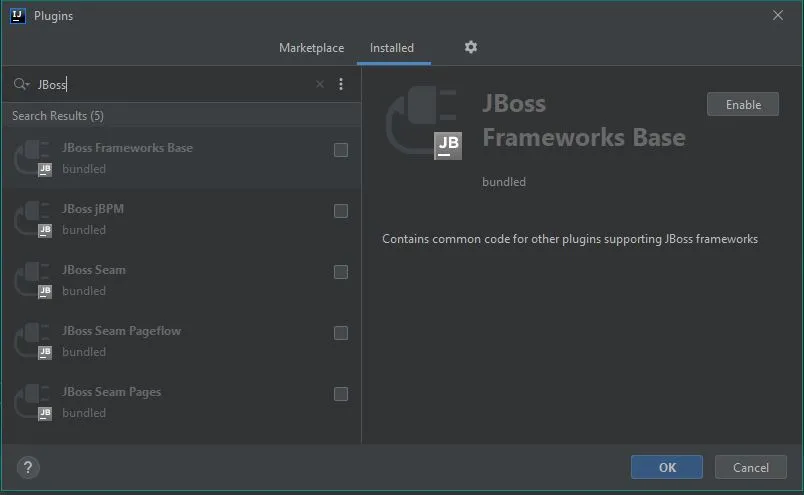Open the search options three-dot menu

click(341, 84)
